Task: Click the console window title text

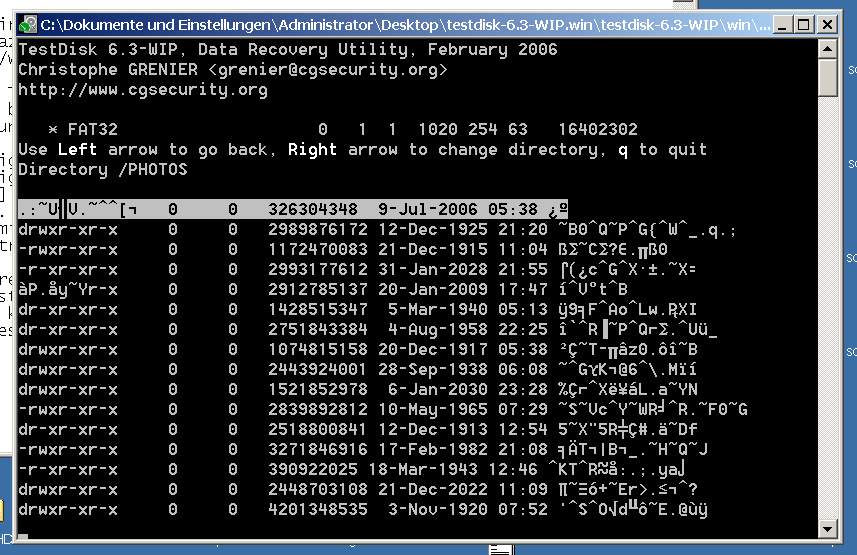Action: [405, 25]
